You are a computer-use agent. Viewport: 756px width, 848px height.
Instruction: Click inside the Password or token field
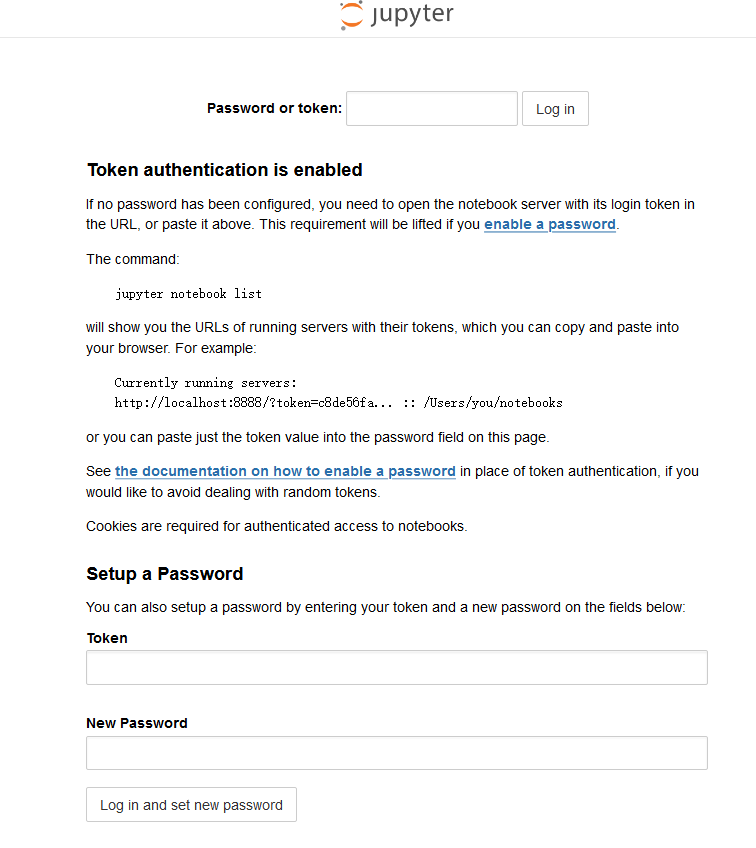point(431,108)
